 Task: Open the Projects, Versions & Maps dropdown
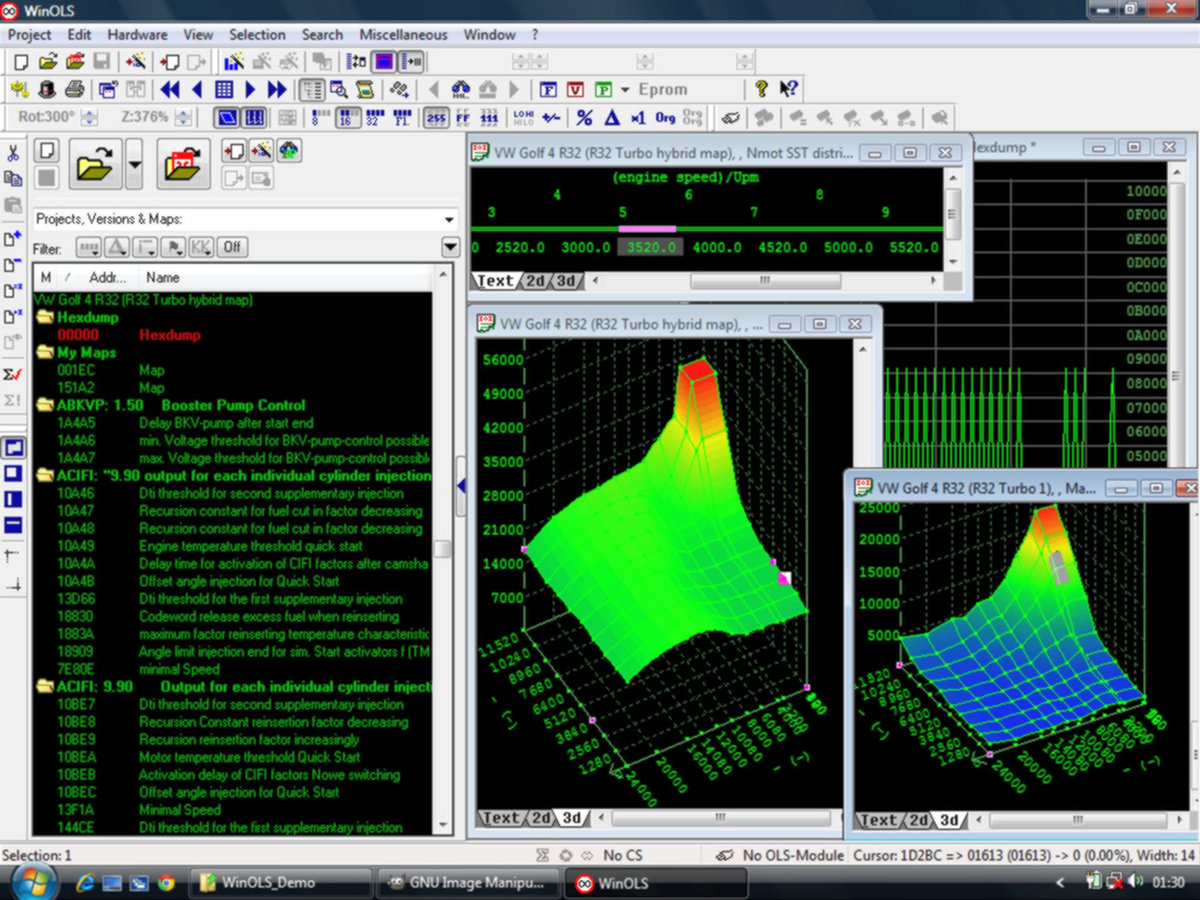point(448,219)
